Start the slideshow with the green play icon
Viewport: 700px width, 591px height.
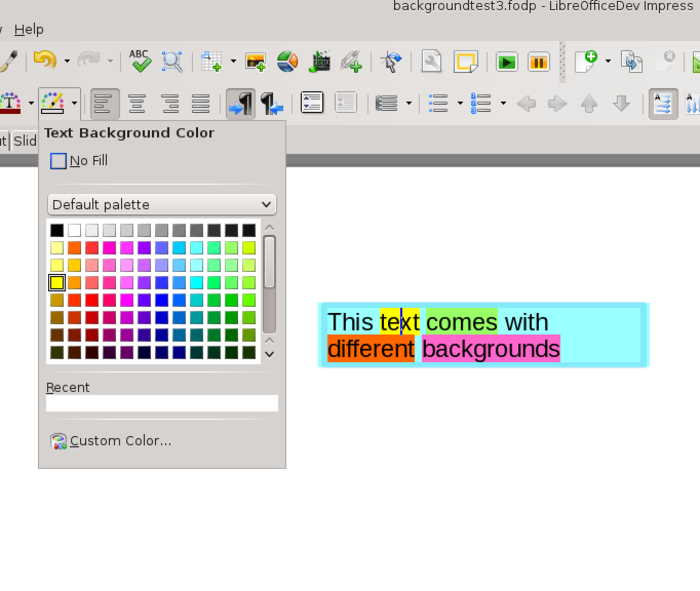[507, 62]
